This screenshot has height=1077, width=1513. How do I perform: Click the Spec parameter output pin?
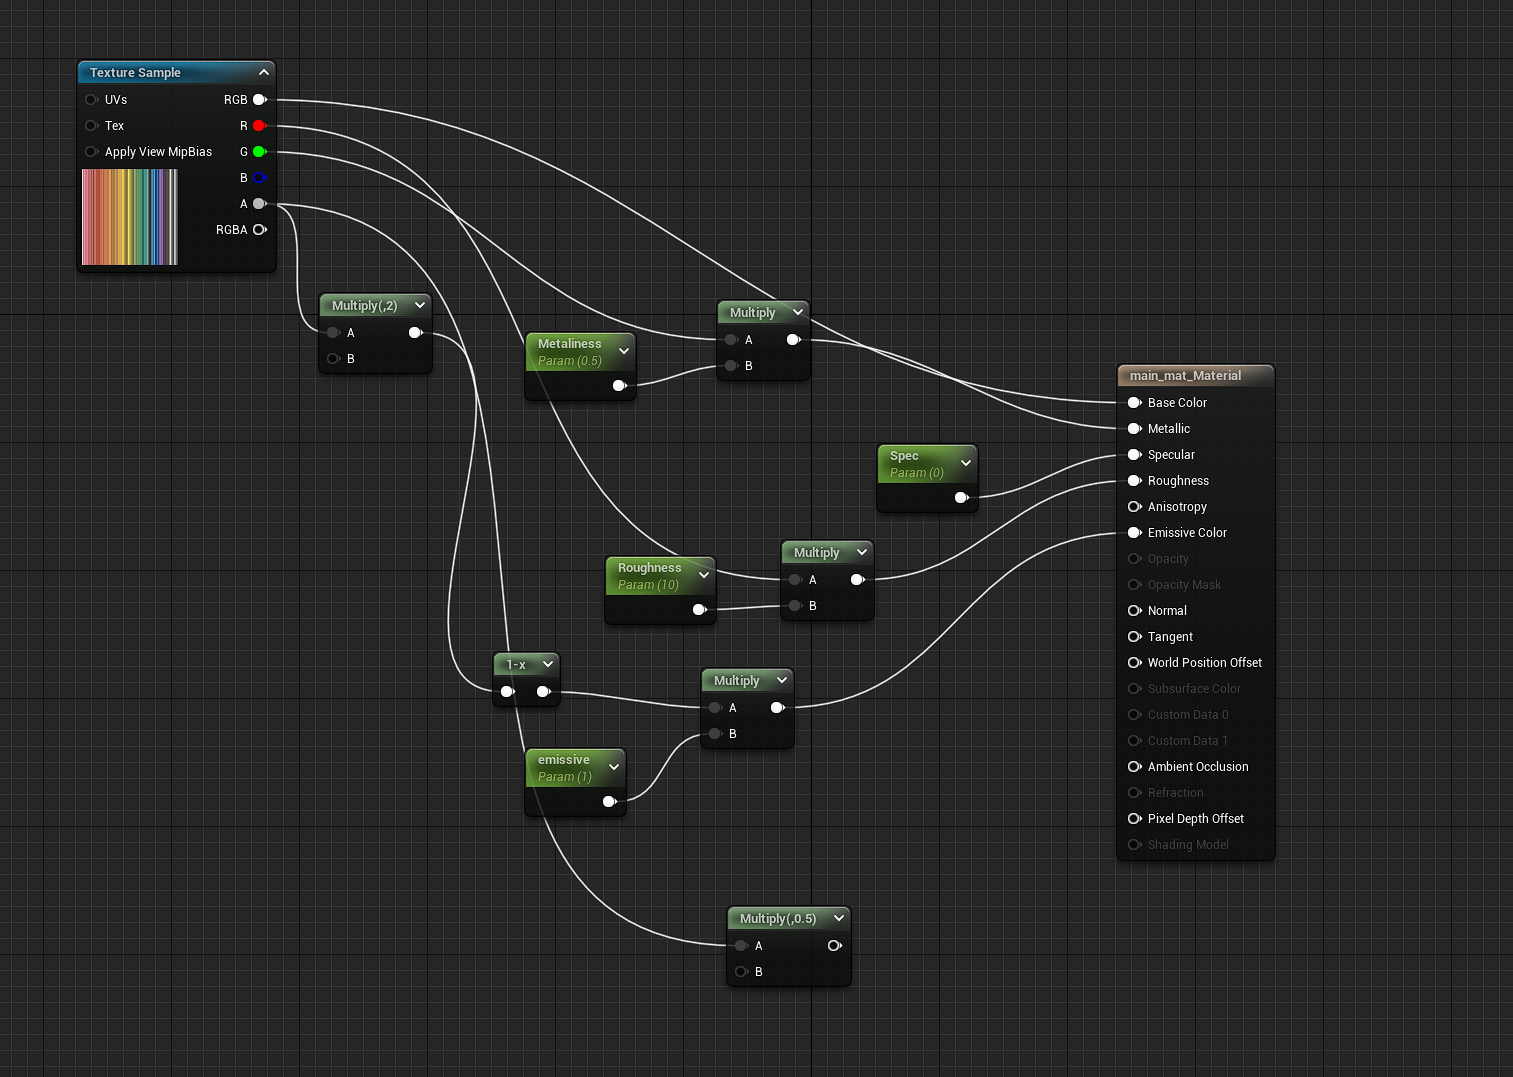point(962,498)
